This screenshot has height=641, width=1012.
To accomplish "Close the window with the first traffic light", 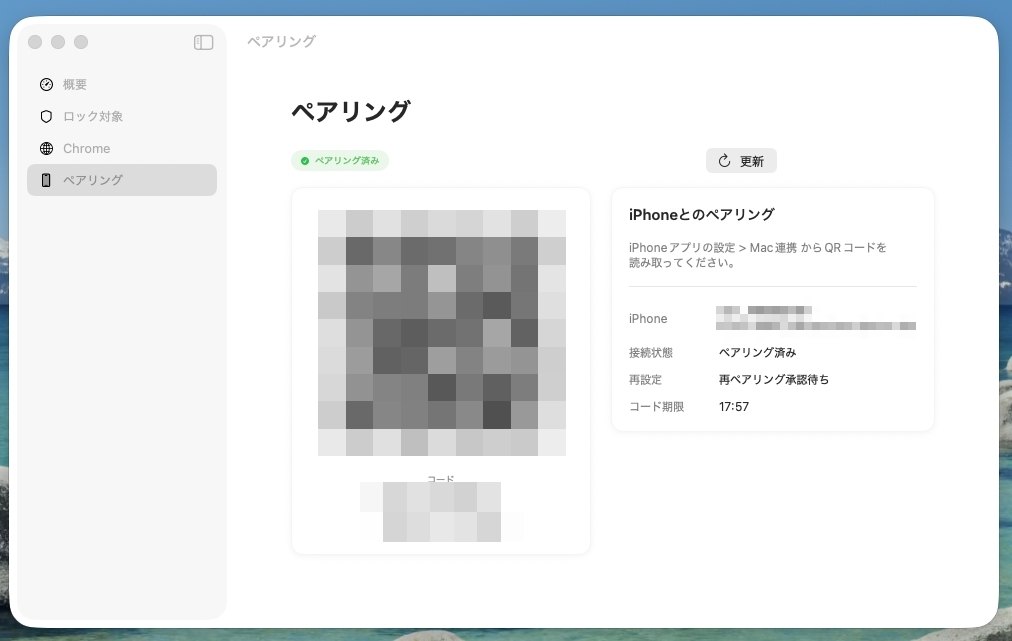I will pyautogui.click(x=35, y=42).
